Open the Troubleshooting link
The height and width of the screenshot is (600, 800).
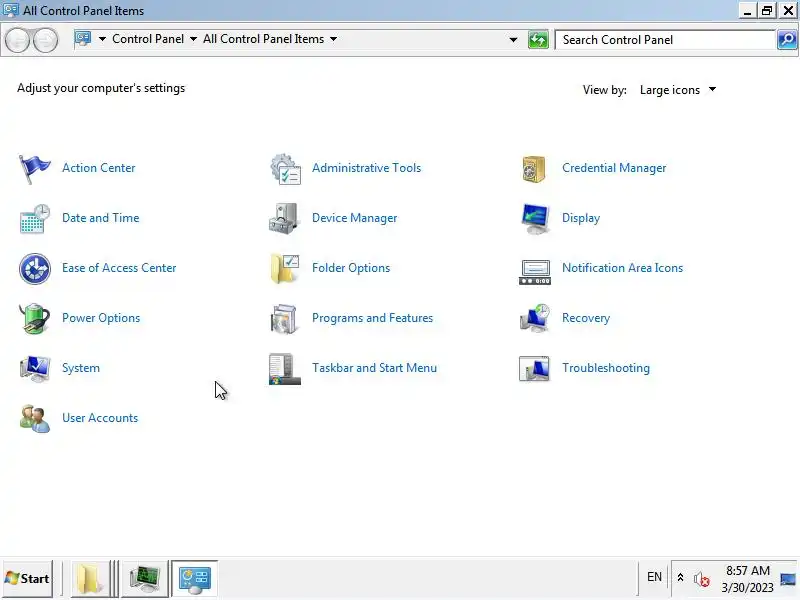(606, 368)
